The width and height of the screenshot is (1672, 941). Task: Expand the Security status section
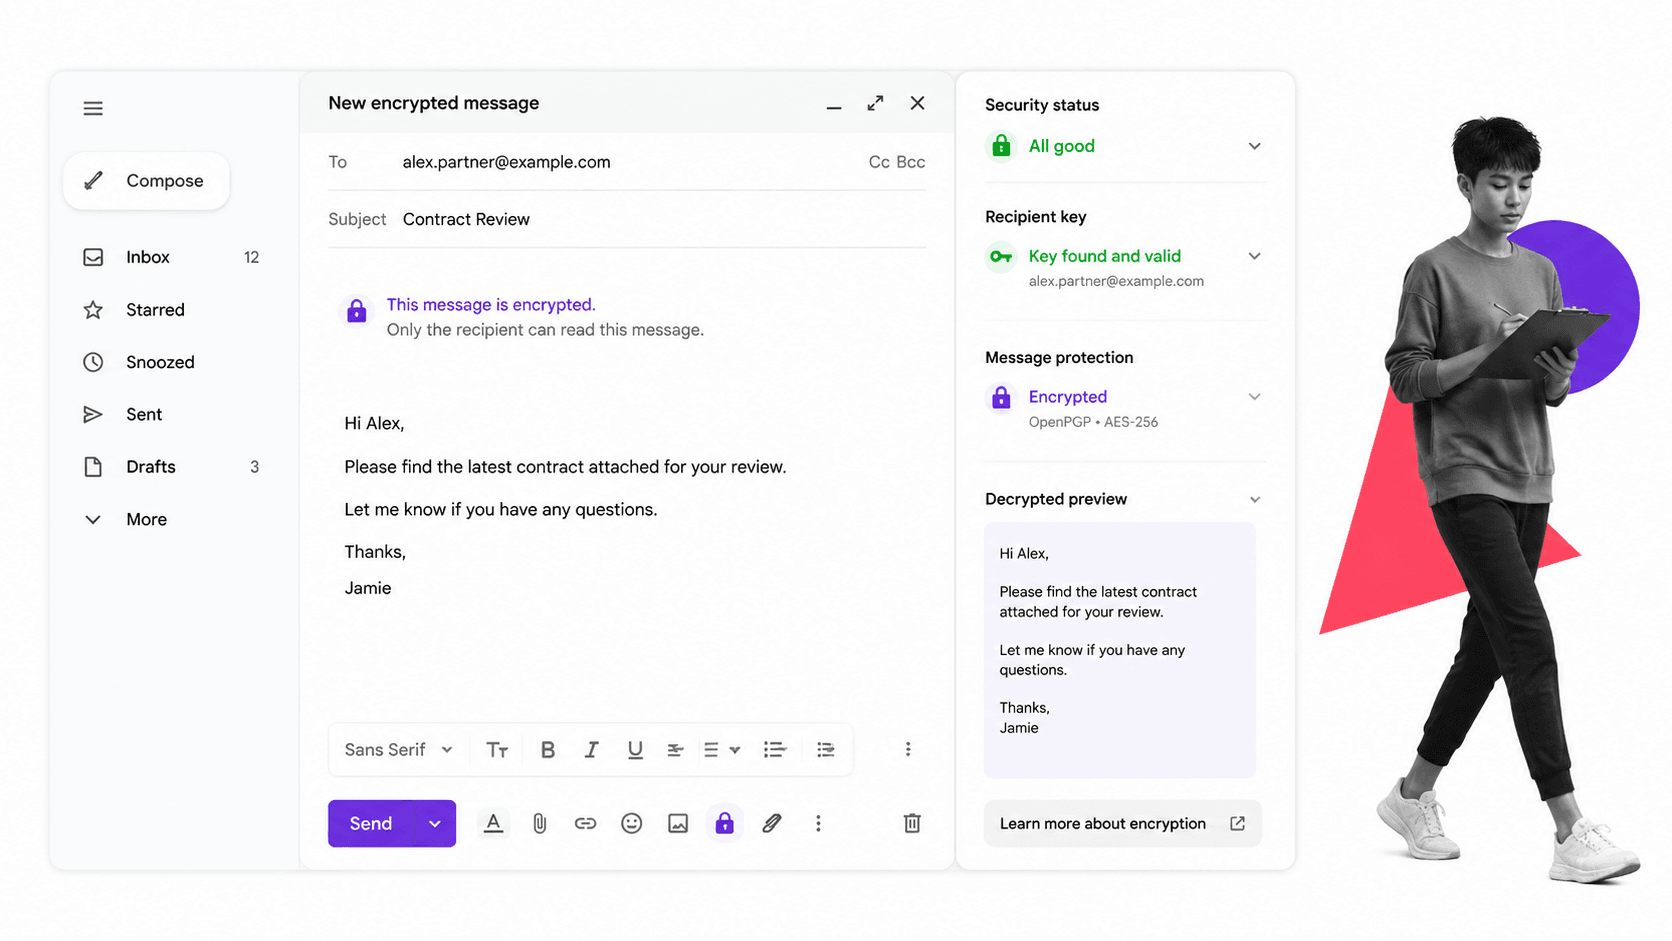[1254, 147]
